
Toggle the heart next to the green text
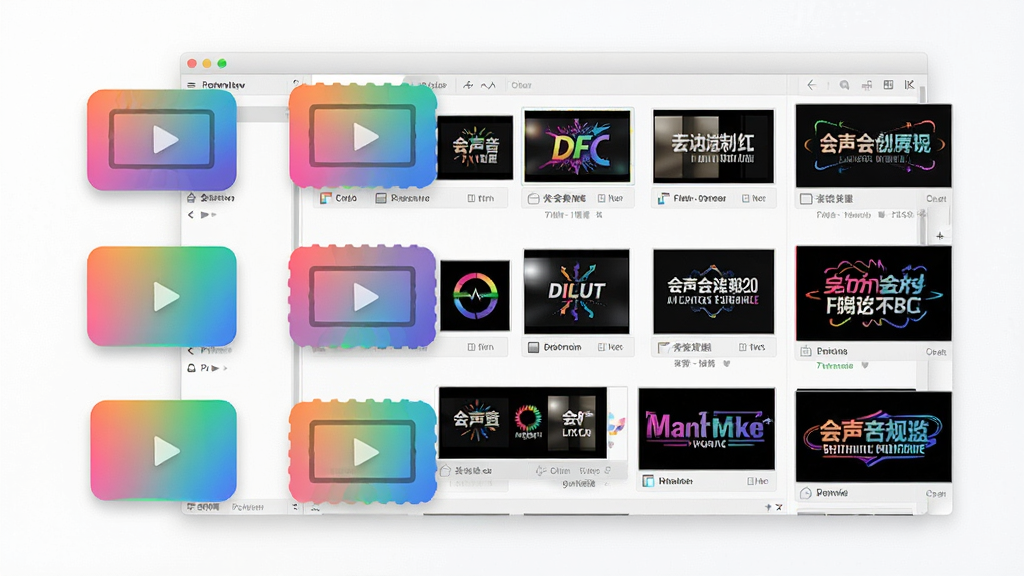(x=865, y=366)
